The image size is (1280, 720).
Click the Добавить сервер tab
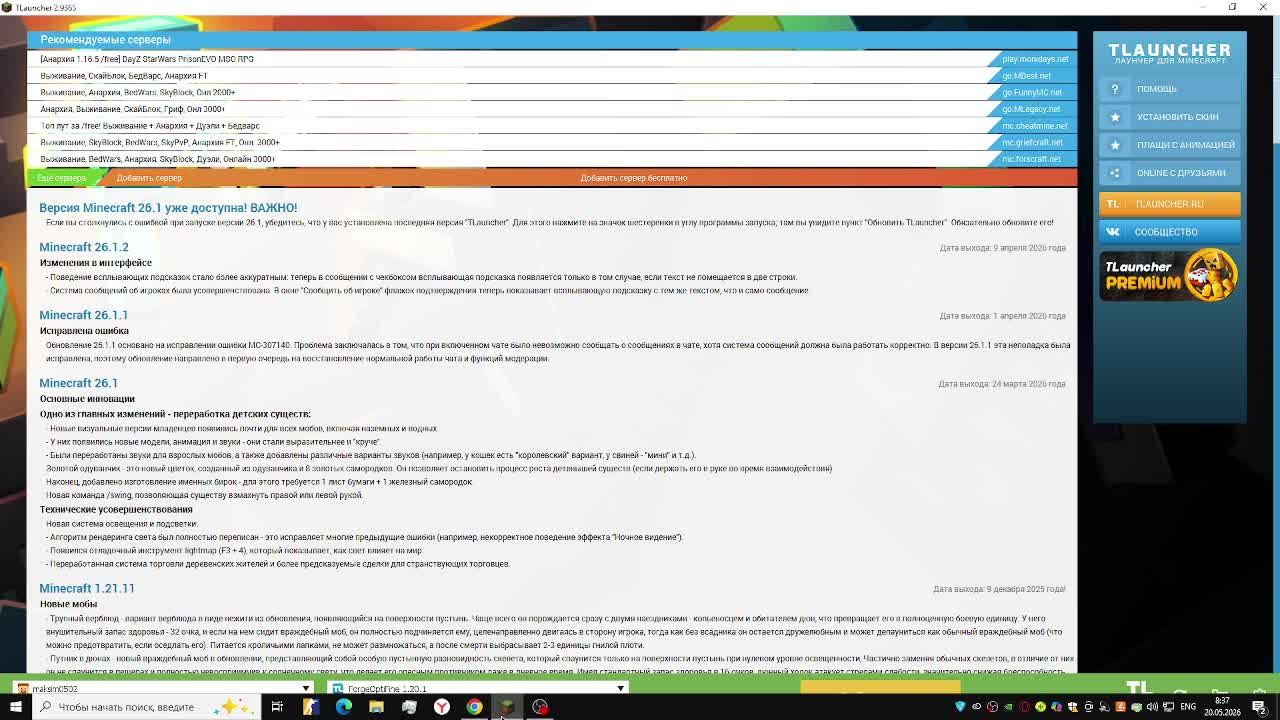tap(148, 178)
